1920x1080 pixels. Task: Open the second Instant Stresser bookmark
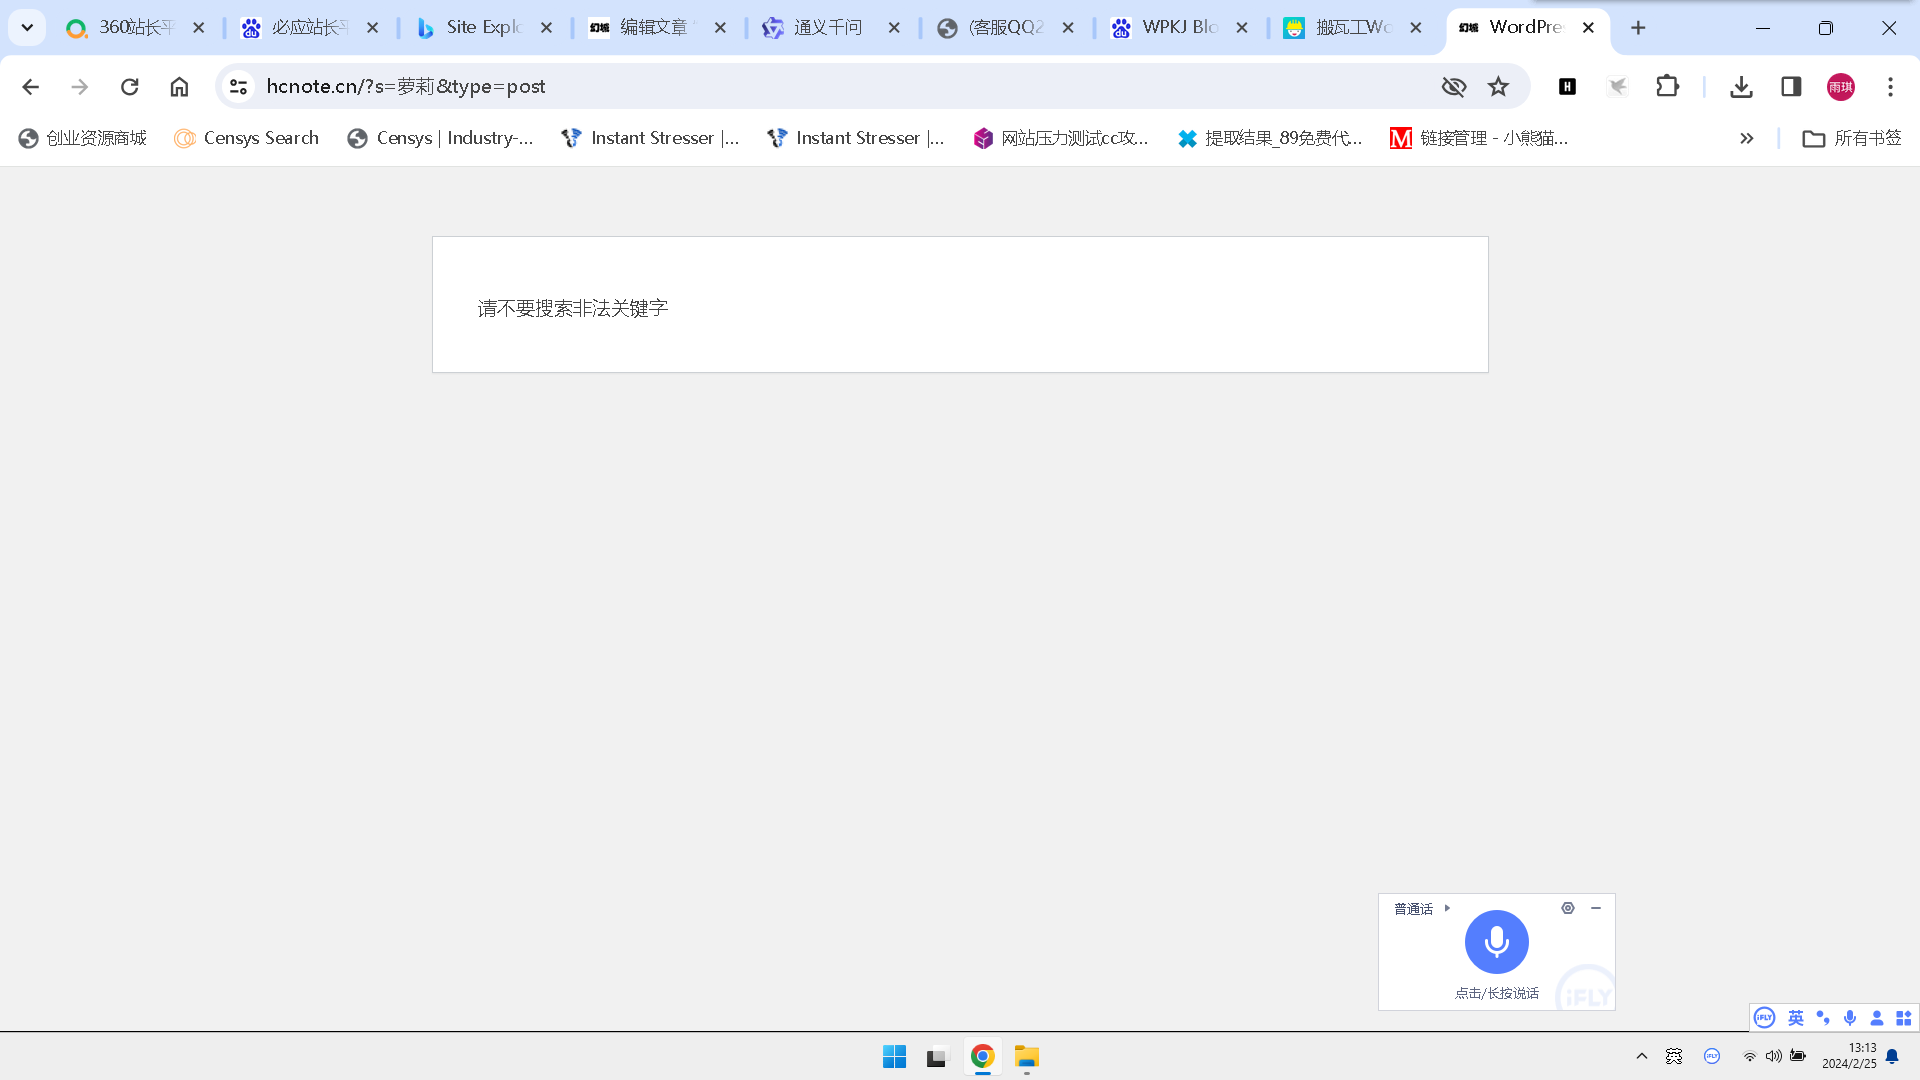pos(856,139)
